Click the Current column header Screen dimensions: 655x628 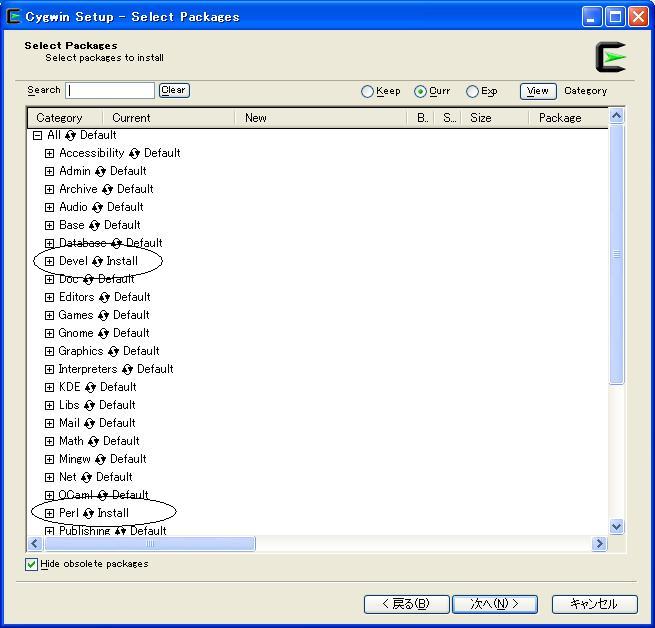(168, 118)
